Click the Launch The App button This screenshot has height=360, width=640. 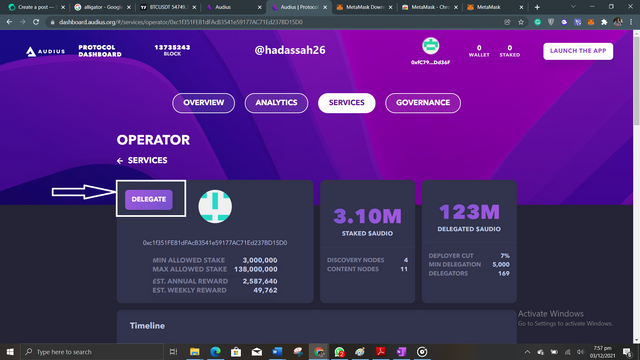point(578,51)
